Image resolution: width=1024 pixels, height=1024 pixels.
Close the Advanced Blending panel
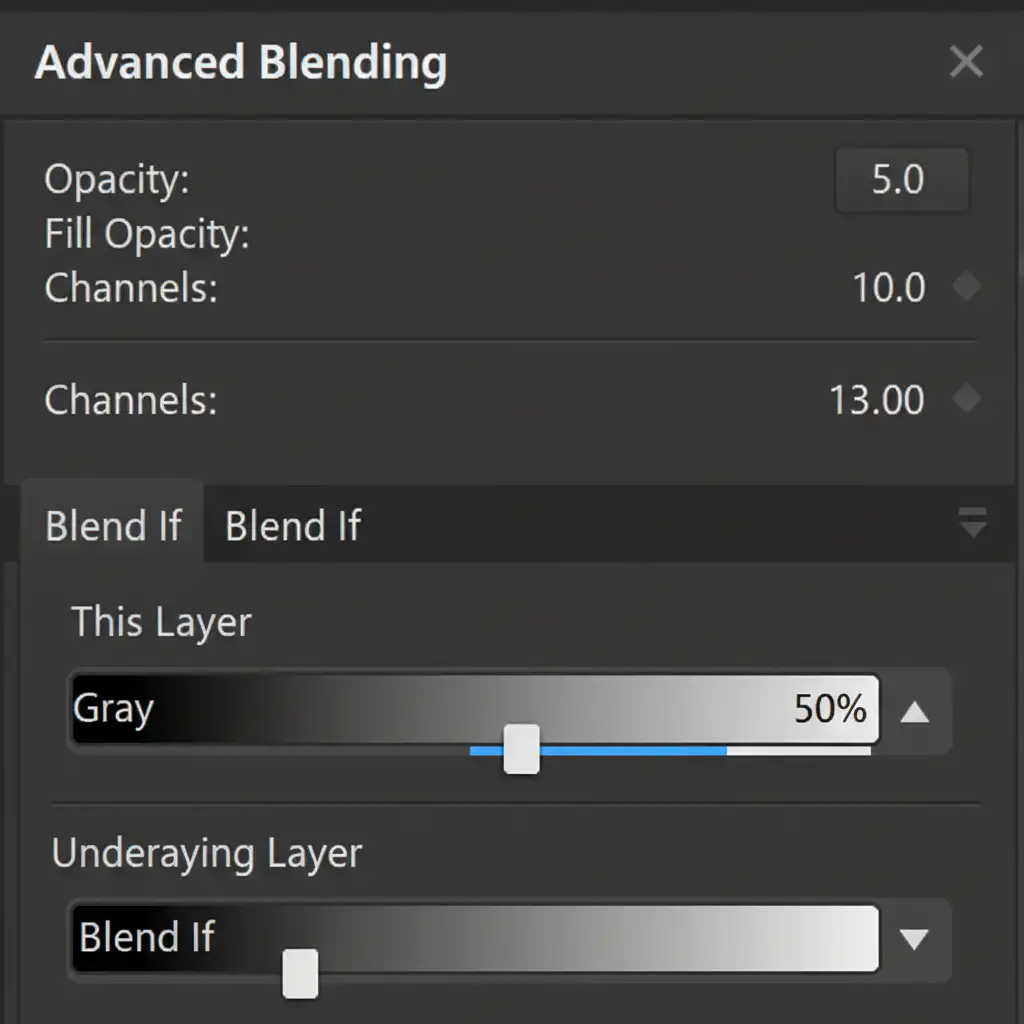[966, 62]
